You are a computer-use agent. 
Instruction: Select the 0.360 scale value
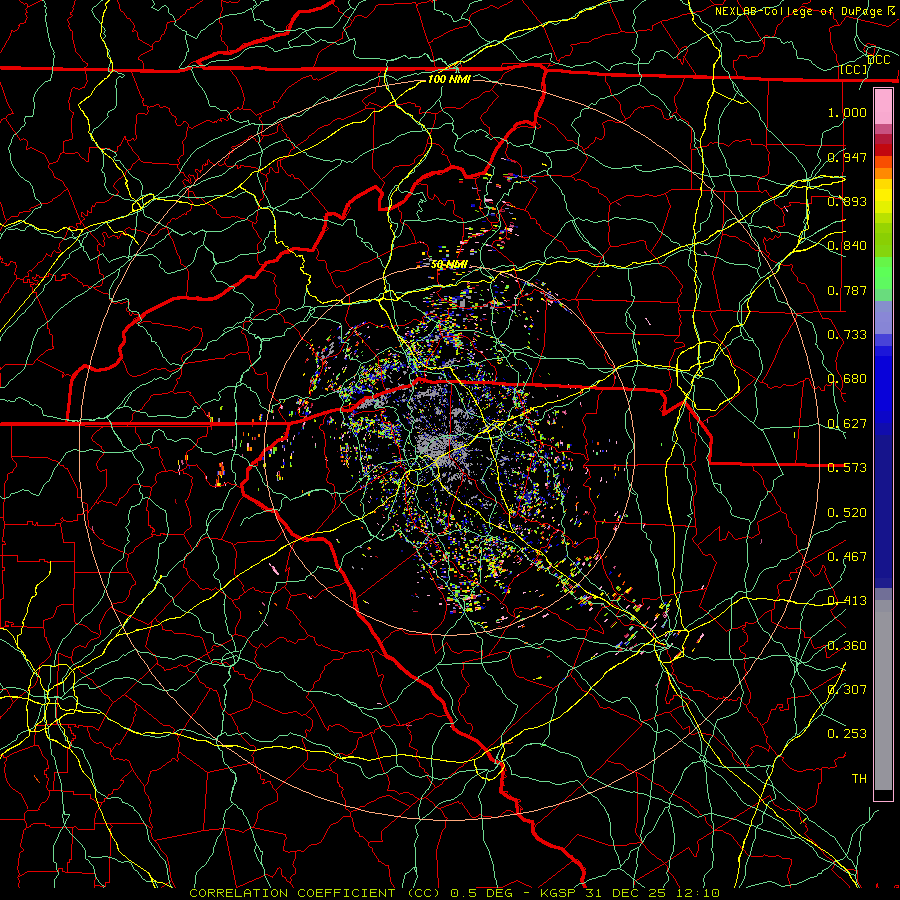847,646
